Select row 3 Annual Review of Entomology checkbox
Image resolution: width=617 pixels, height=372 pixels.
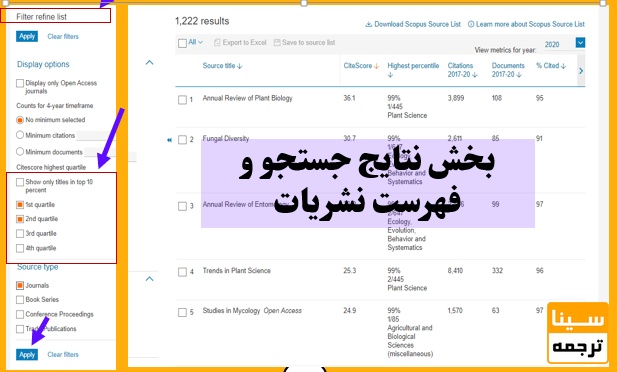[x=182, y=206]
